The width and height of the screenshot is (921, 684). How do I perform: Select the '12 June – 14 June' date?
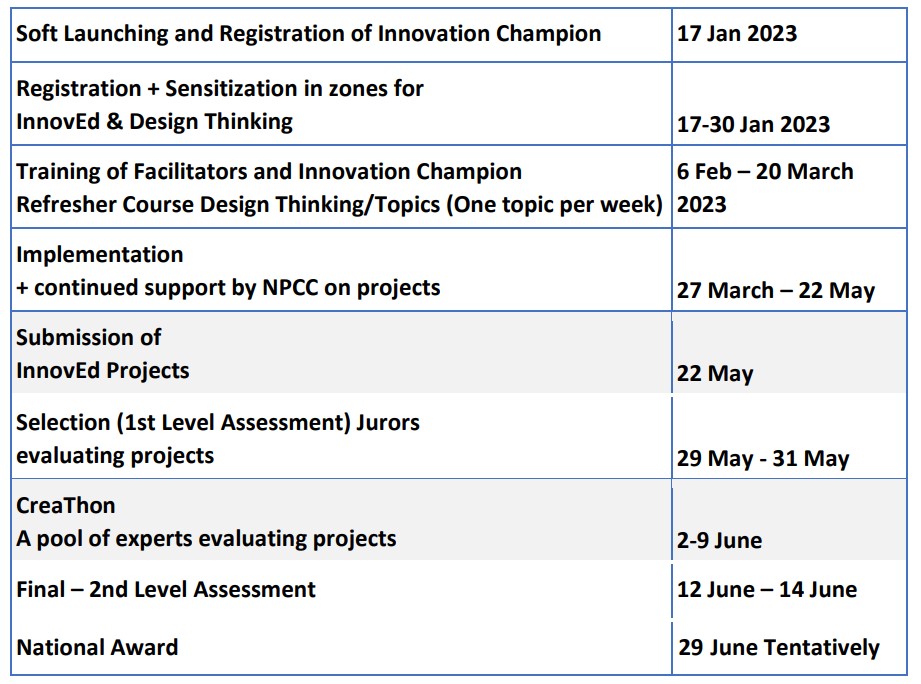767,589
